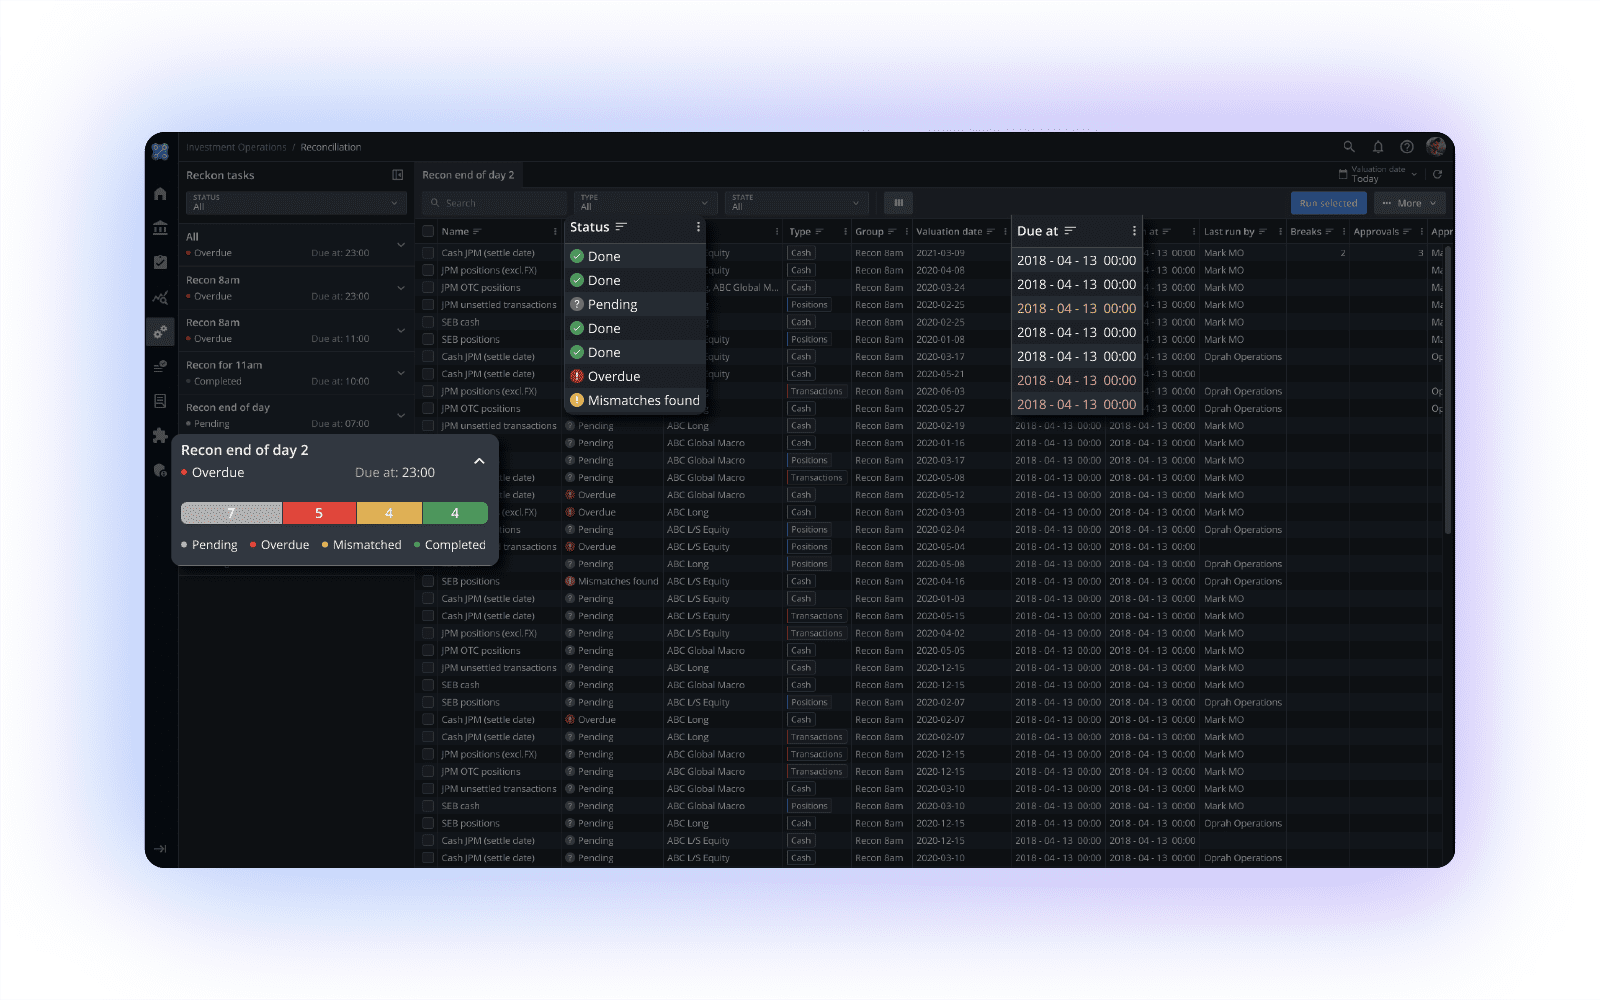
Task: Open the notifications bell
Action: 1378,146
